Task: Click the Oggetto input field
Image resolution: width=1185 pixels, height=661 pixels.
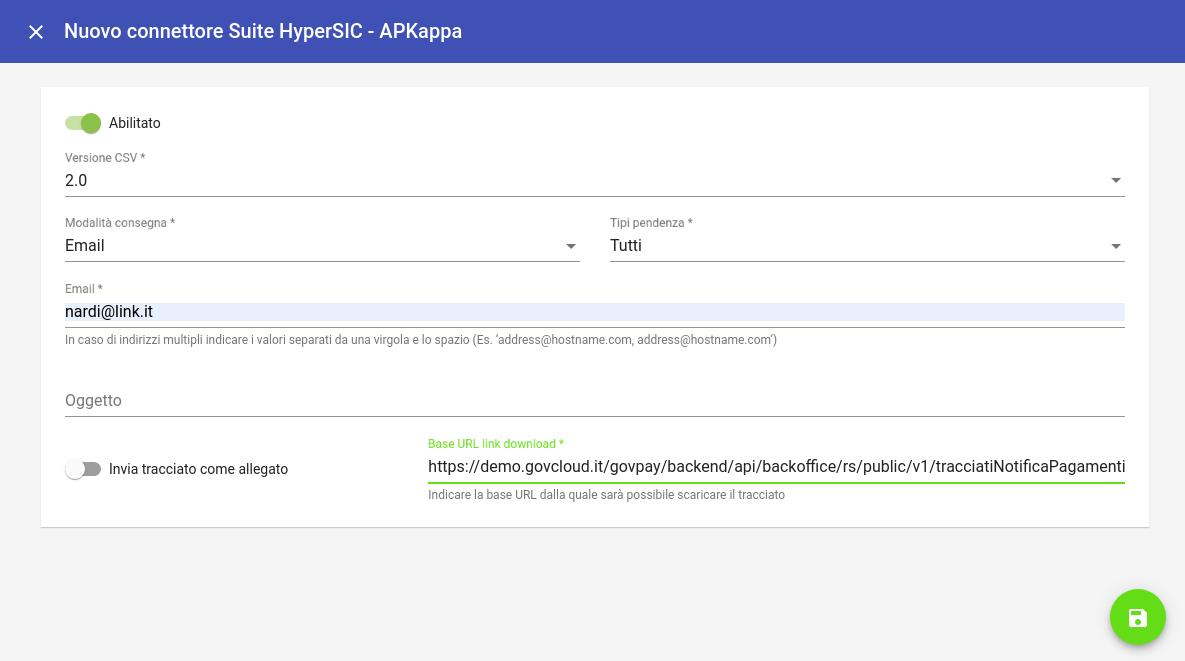Action: 595,400
